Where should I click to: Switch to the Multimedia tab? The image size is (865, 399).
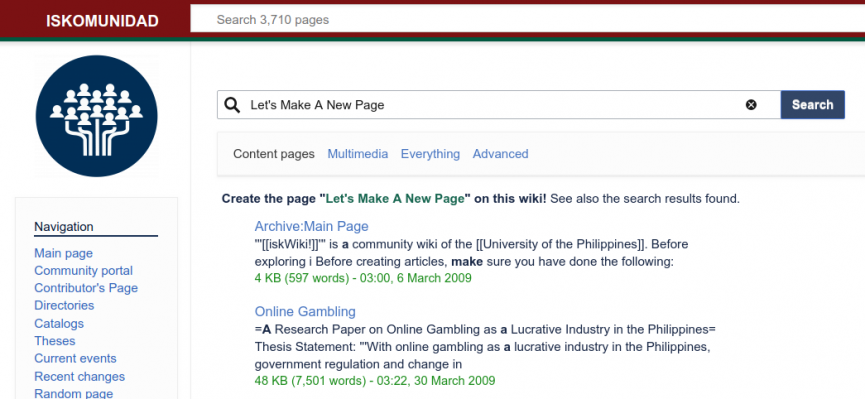pos(357,154)
